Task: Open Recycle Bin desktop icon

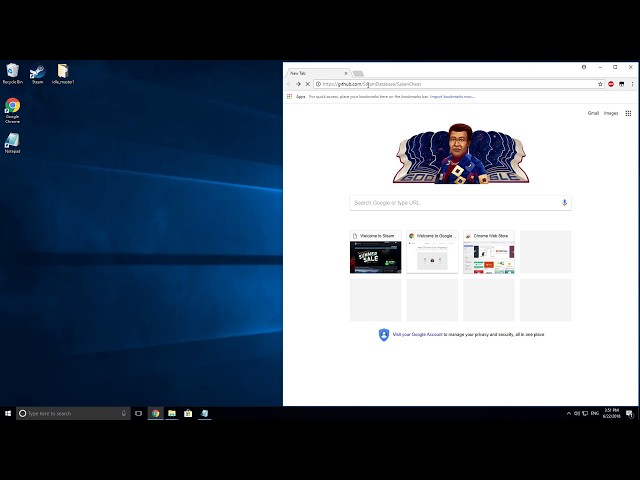Action: (12, 74)
